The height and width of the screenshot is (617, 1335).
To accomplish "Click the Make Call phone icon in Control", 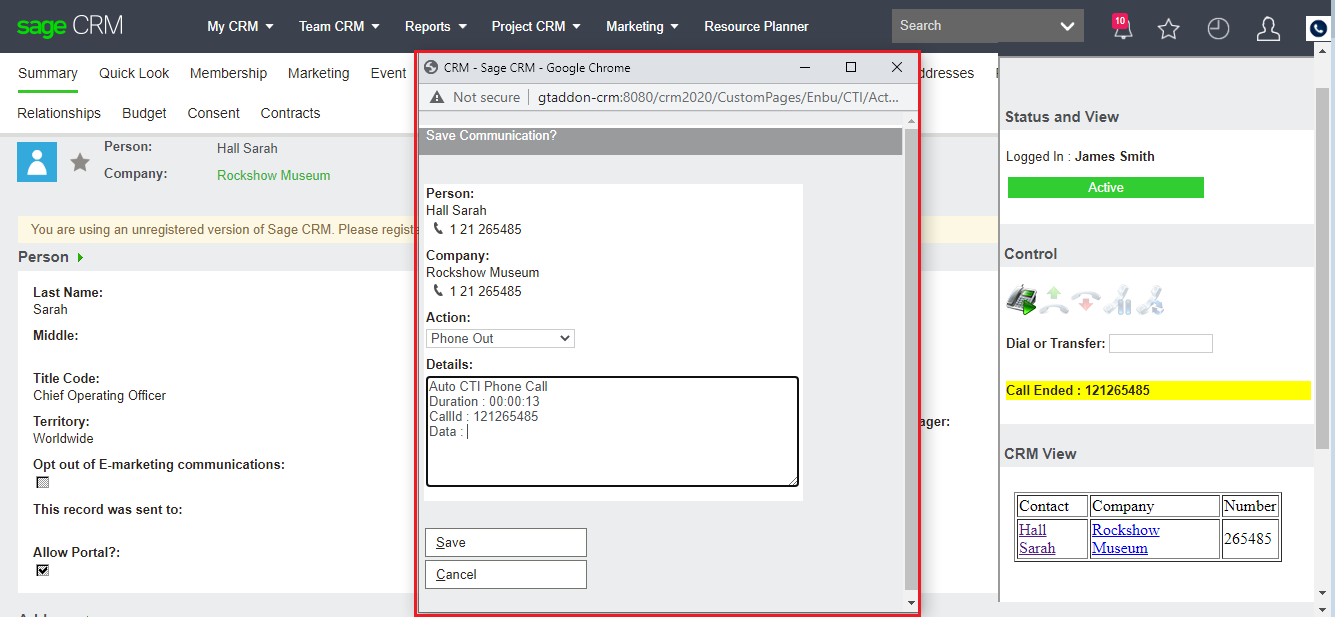I will pyautogui.click(x=1021, y=300).
